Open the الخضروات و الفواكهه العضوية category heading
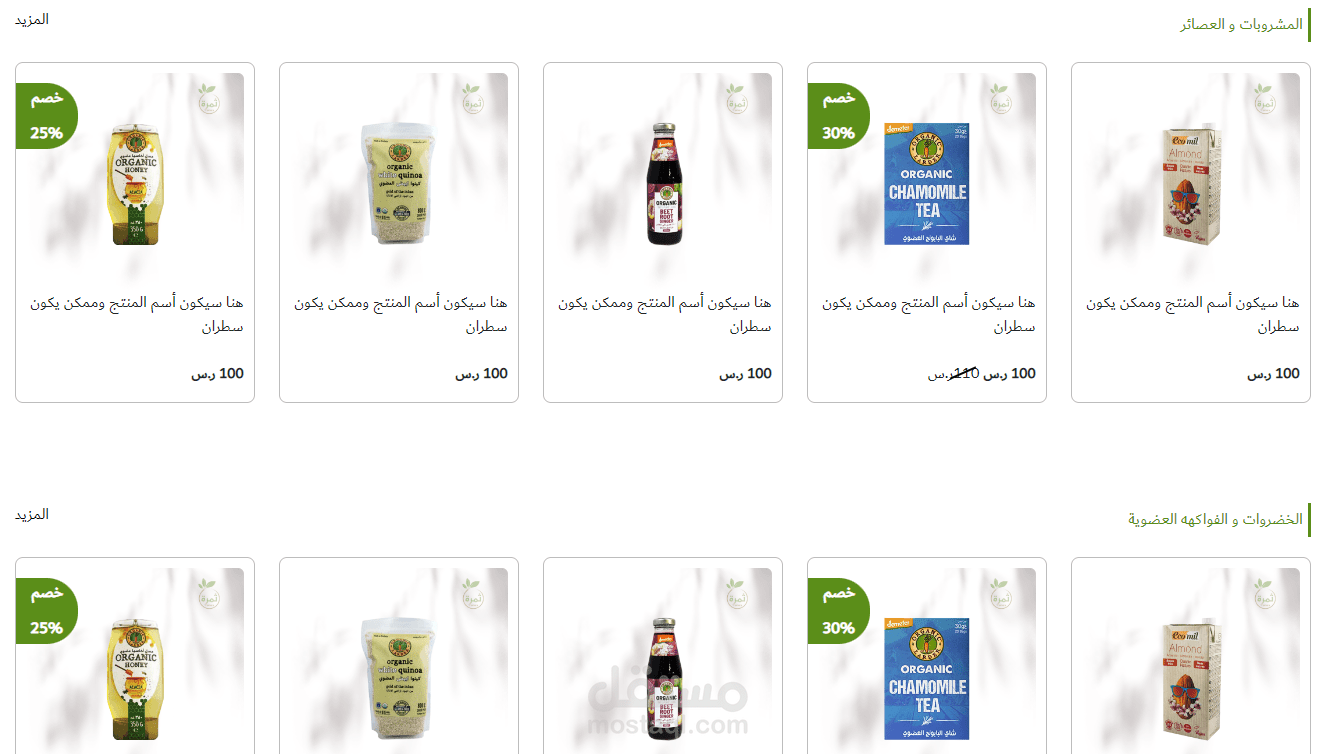The image size is (1336, 754). point(1215,519)
